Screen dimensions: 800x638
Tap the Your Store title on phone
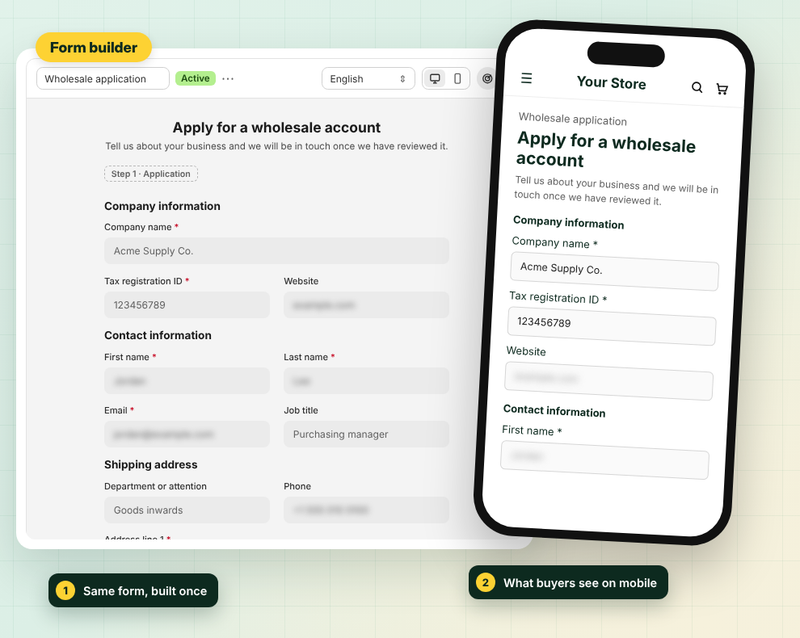(x=611, y=83)
